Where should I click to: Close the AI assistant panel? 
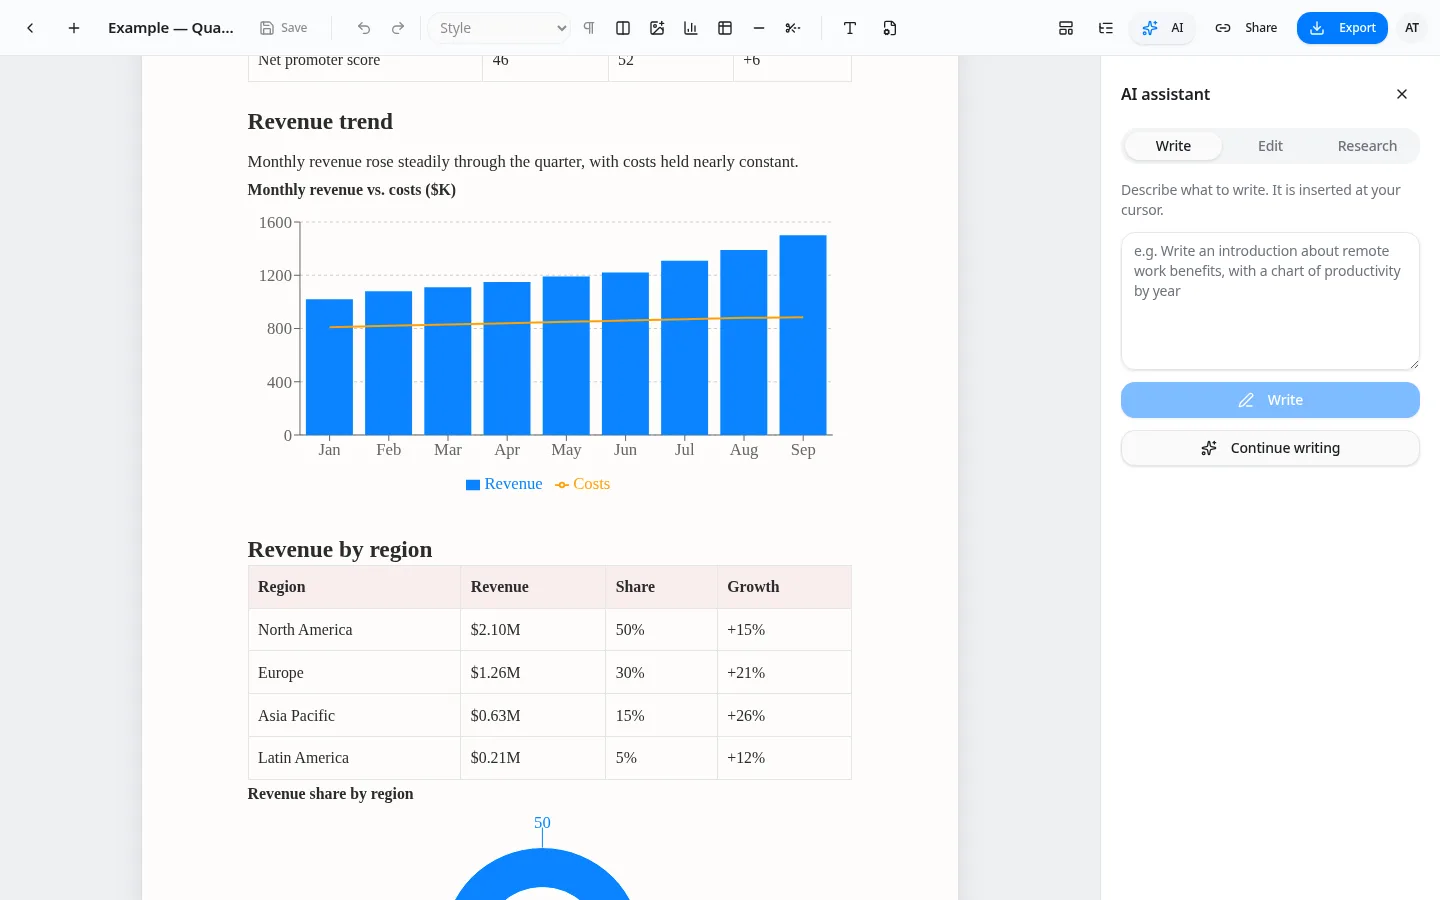point(1402,94)
